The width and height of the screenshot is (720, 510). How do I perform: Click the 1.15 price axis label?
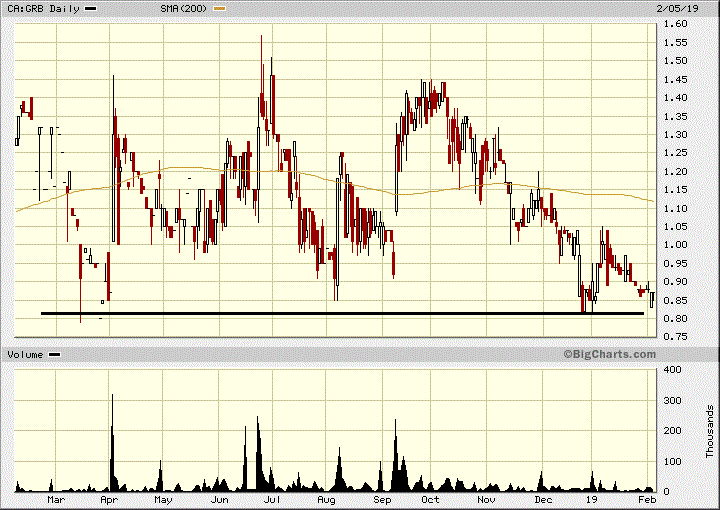(675, 190)
